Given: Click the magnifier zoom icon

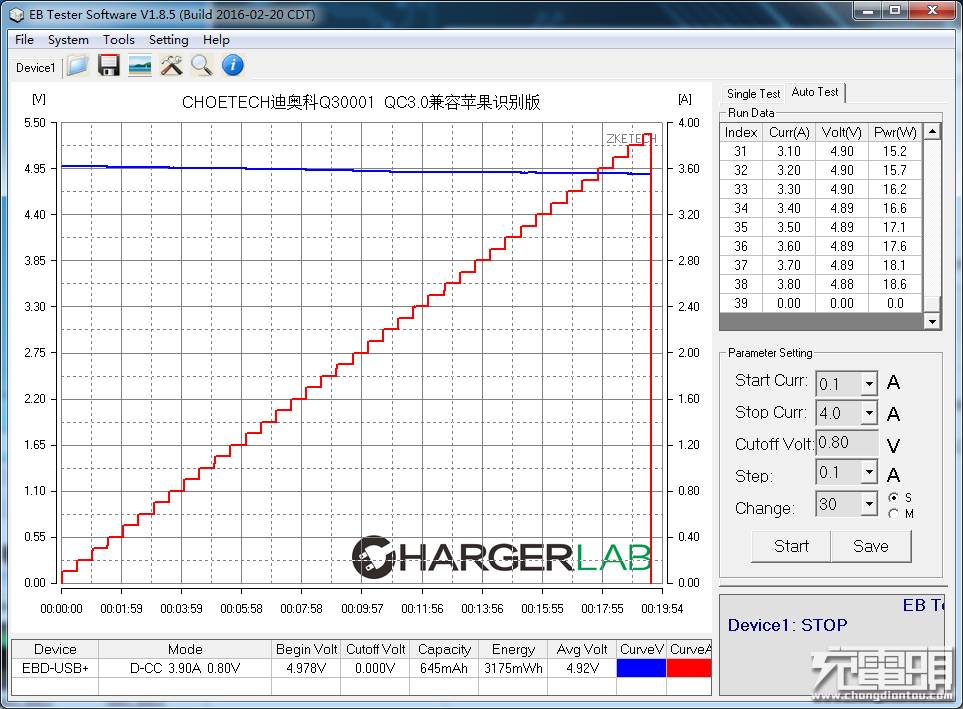Looking at the screenshot, I should point(201,65).
